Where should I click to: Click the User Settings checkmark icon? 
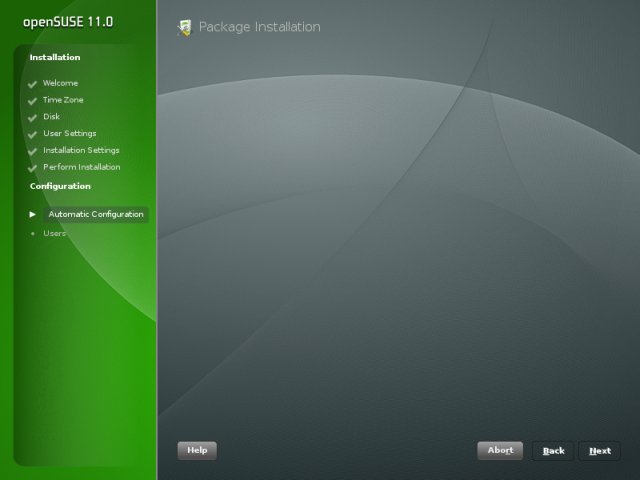point(32,134)
